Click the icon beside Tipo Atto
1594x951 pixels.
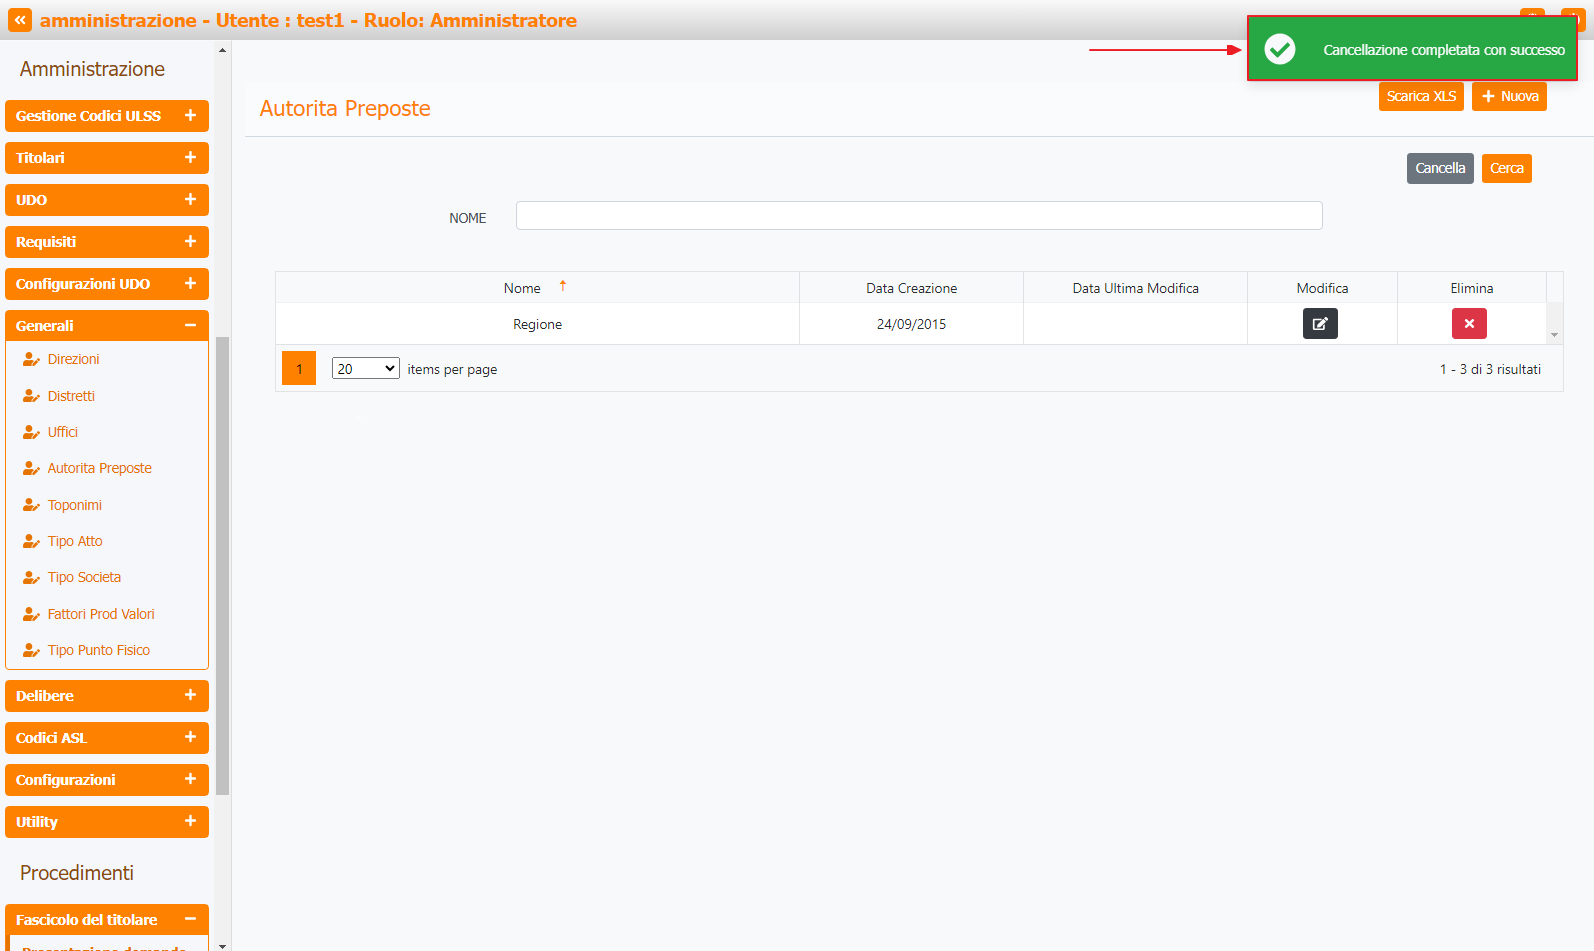click(31, 541)
